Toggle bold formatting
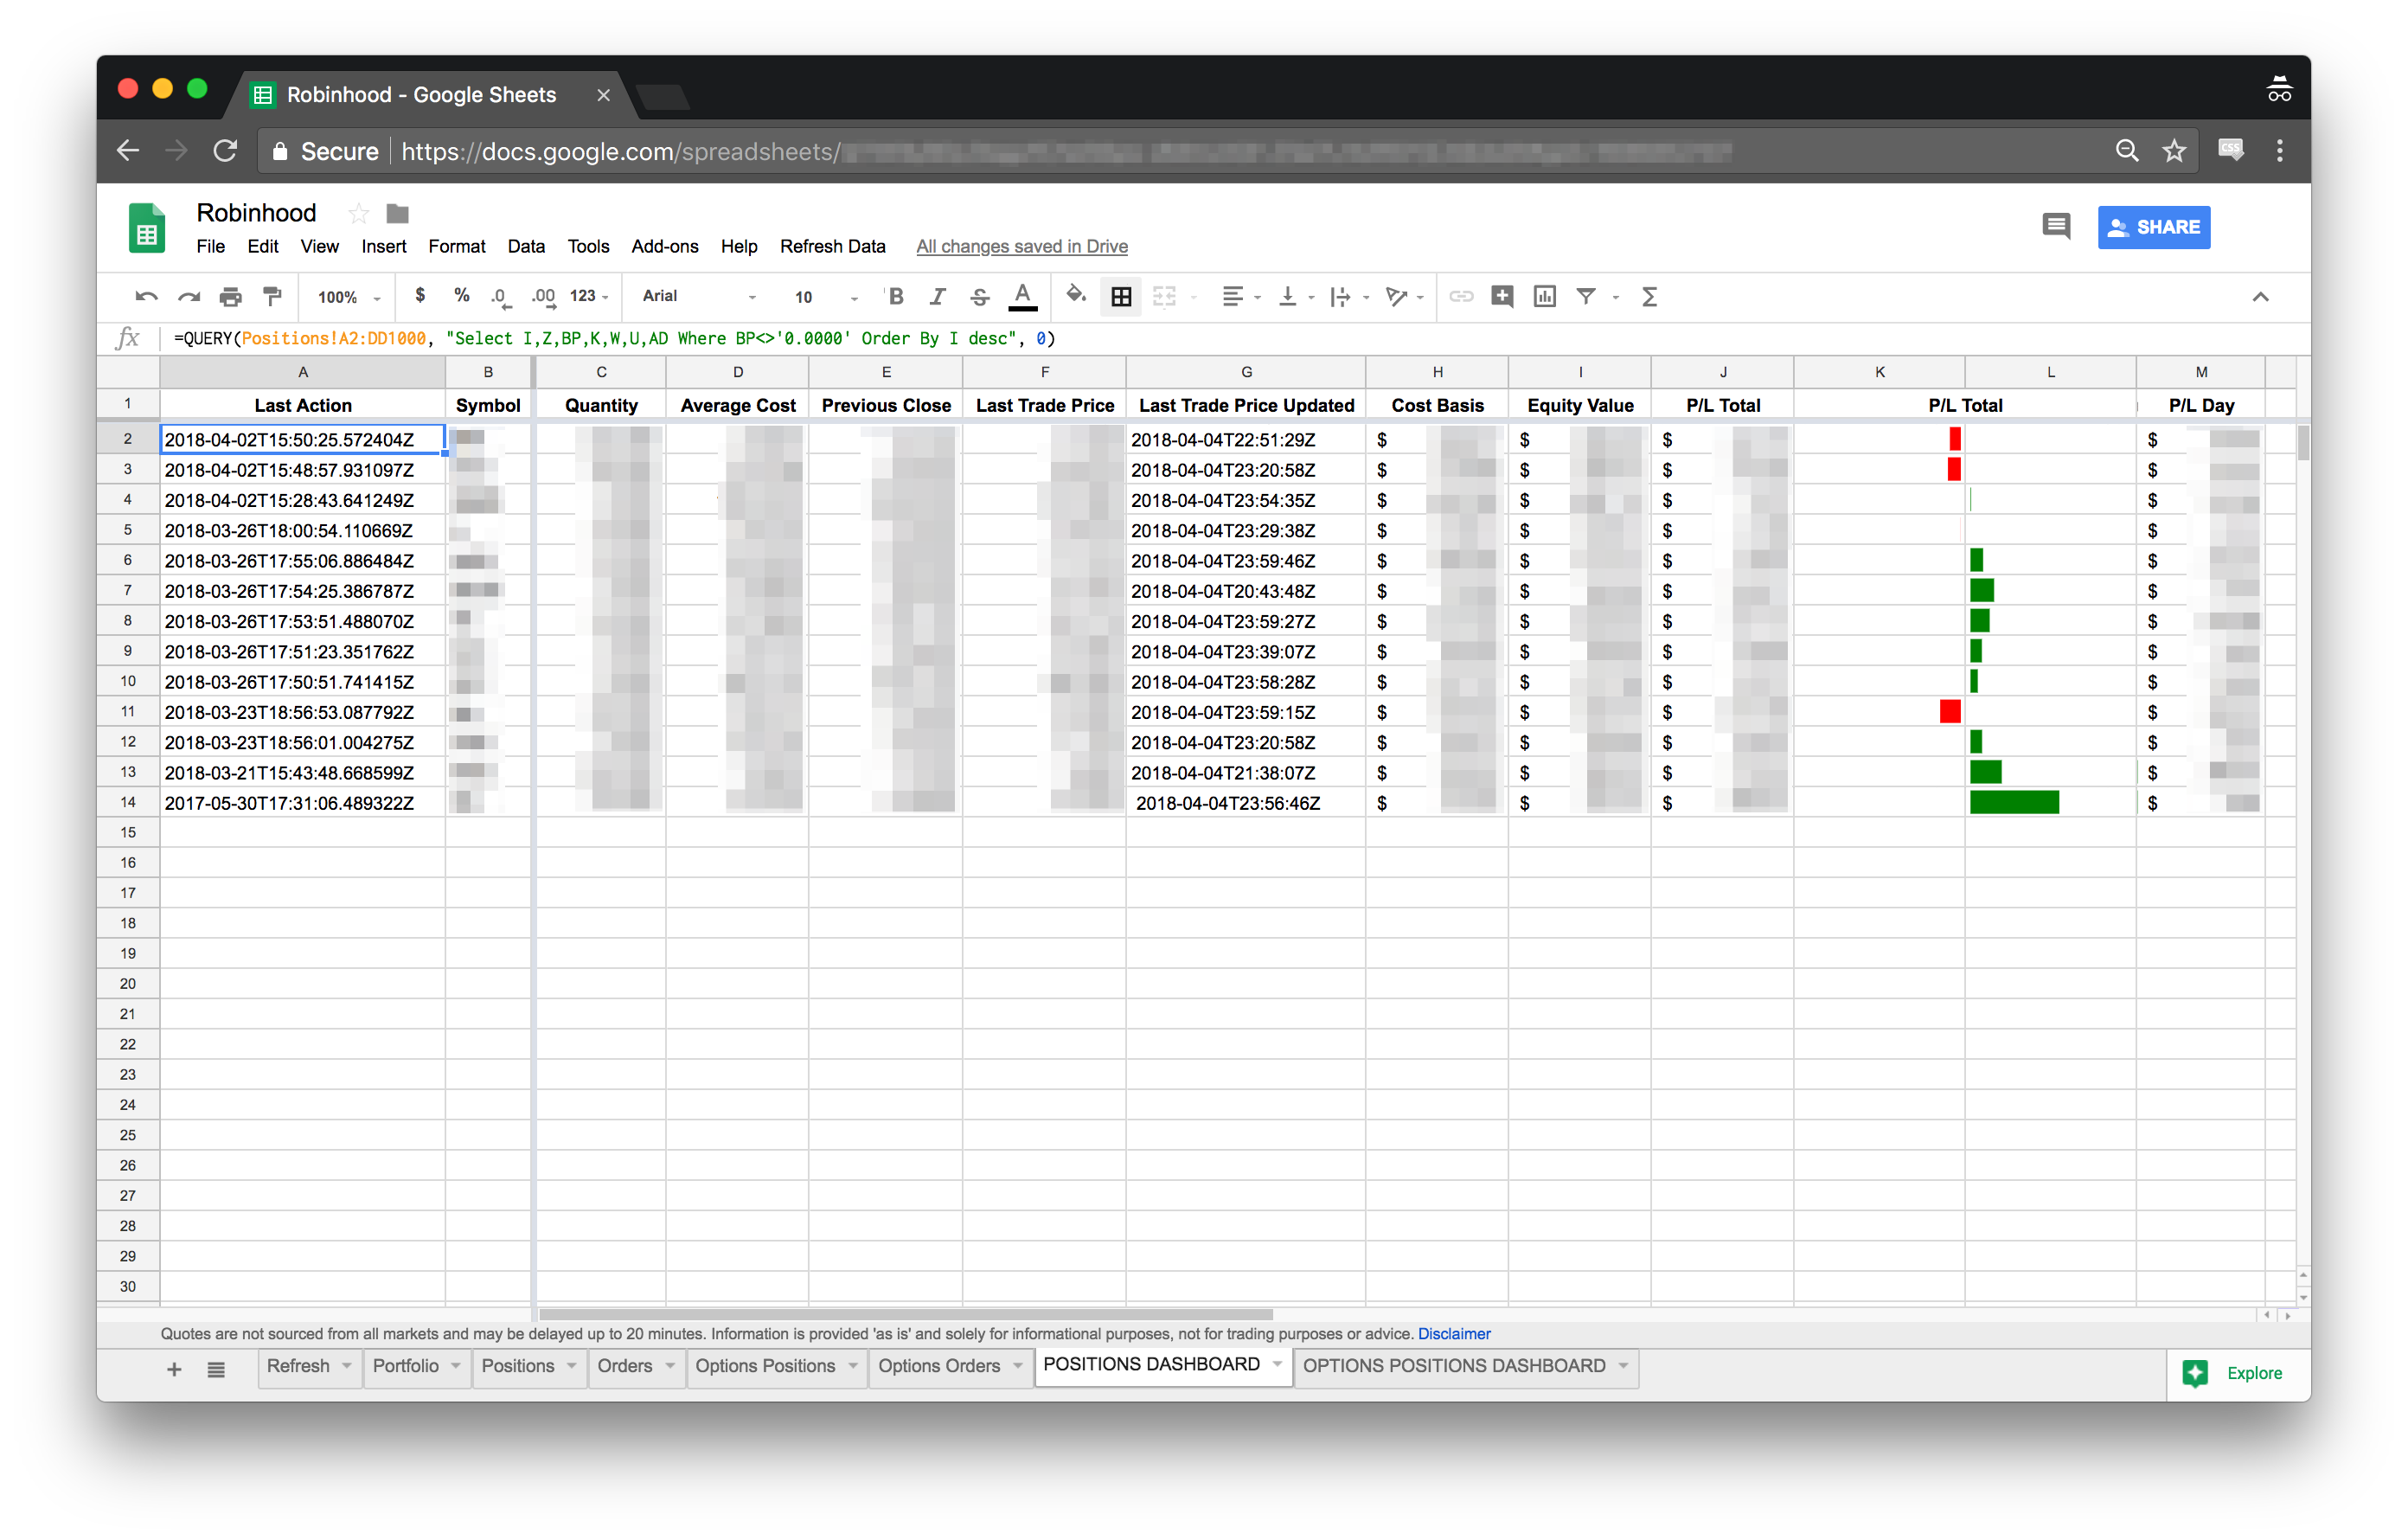2408x1540 pixels. tap(896, 297)
